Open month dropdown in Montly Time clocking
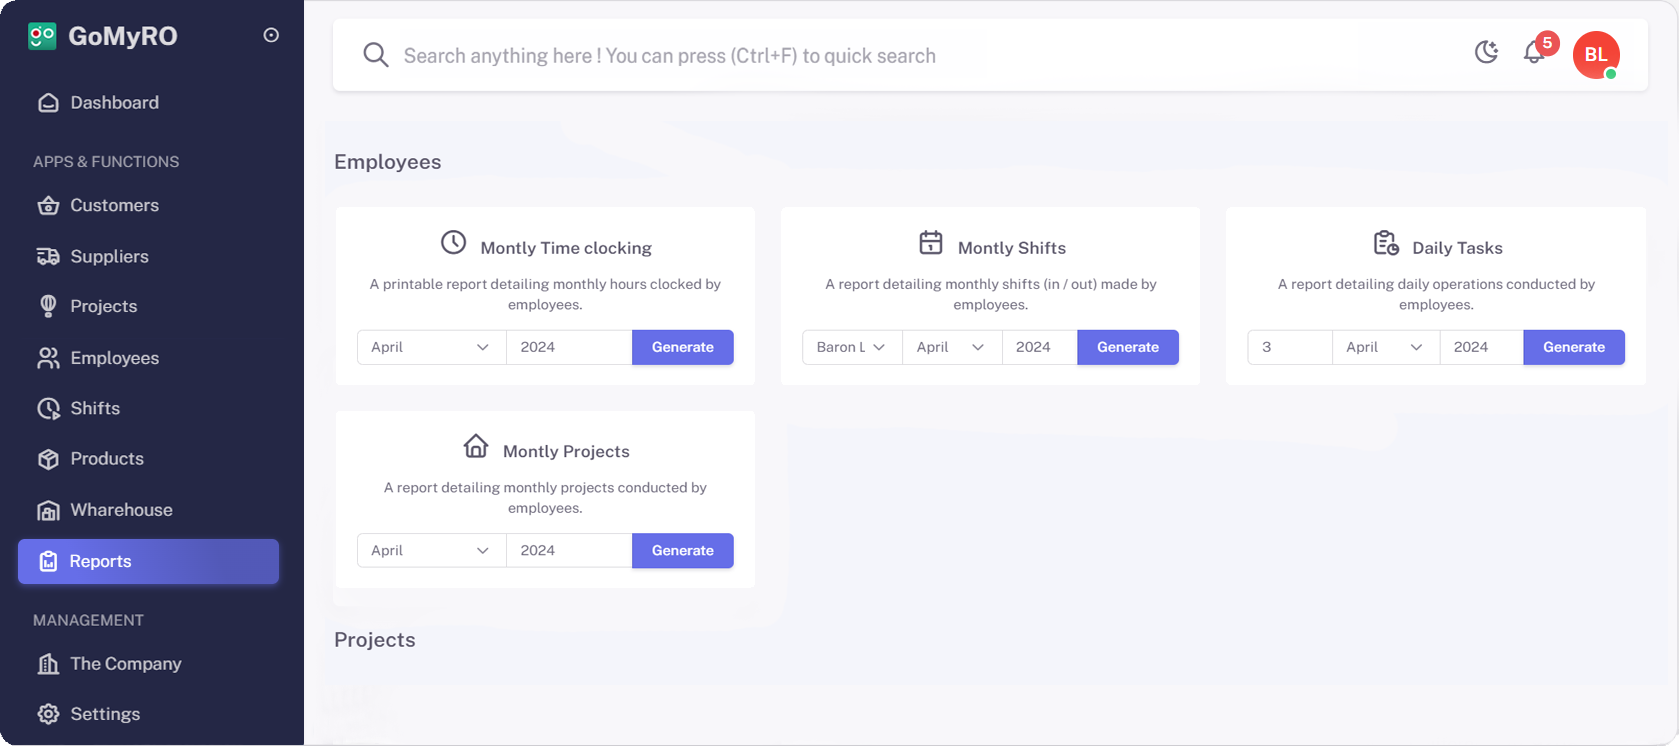Viewport: 1679px width, 746px height. coord(431,347)
